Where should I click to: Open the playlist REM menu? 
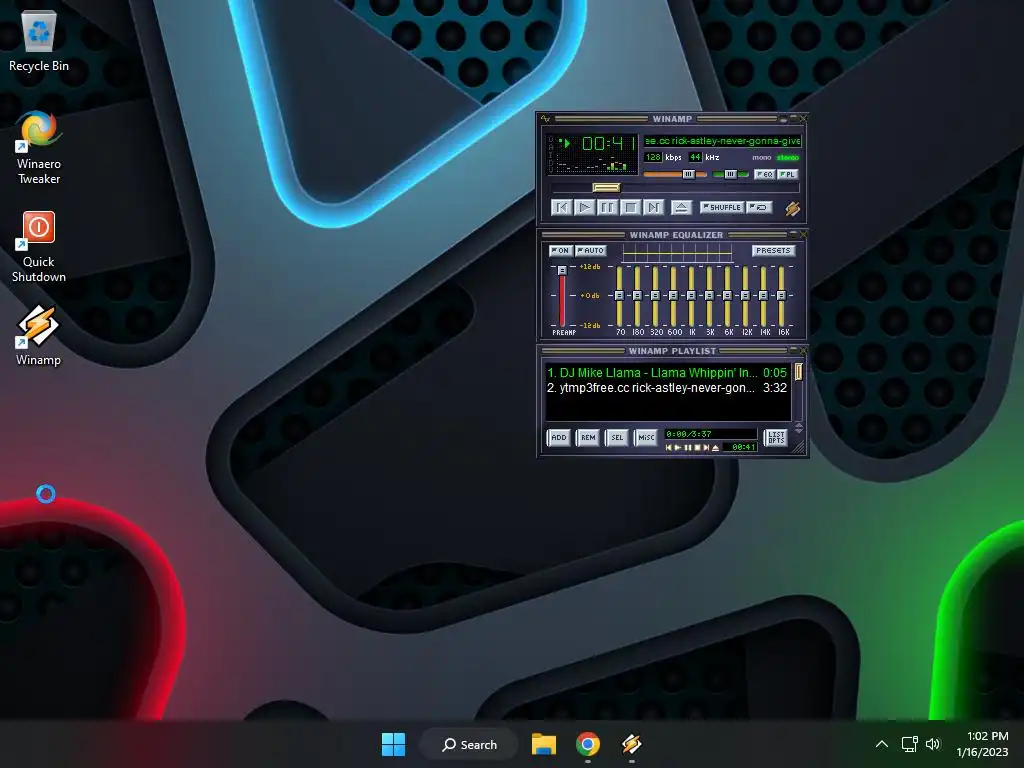pyautogui.click(x=588, y=438)
